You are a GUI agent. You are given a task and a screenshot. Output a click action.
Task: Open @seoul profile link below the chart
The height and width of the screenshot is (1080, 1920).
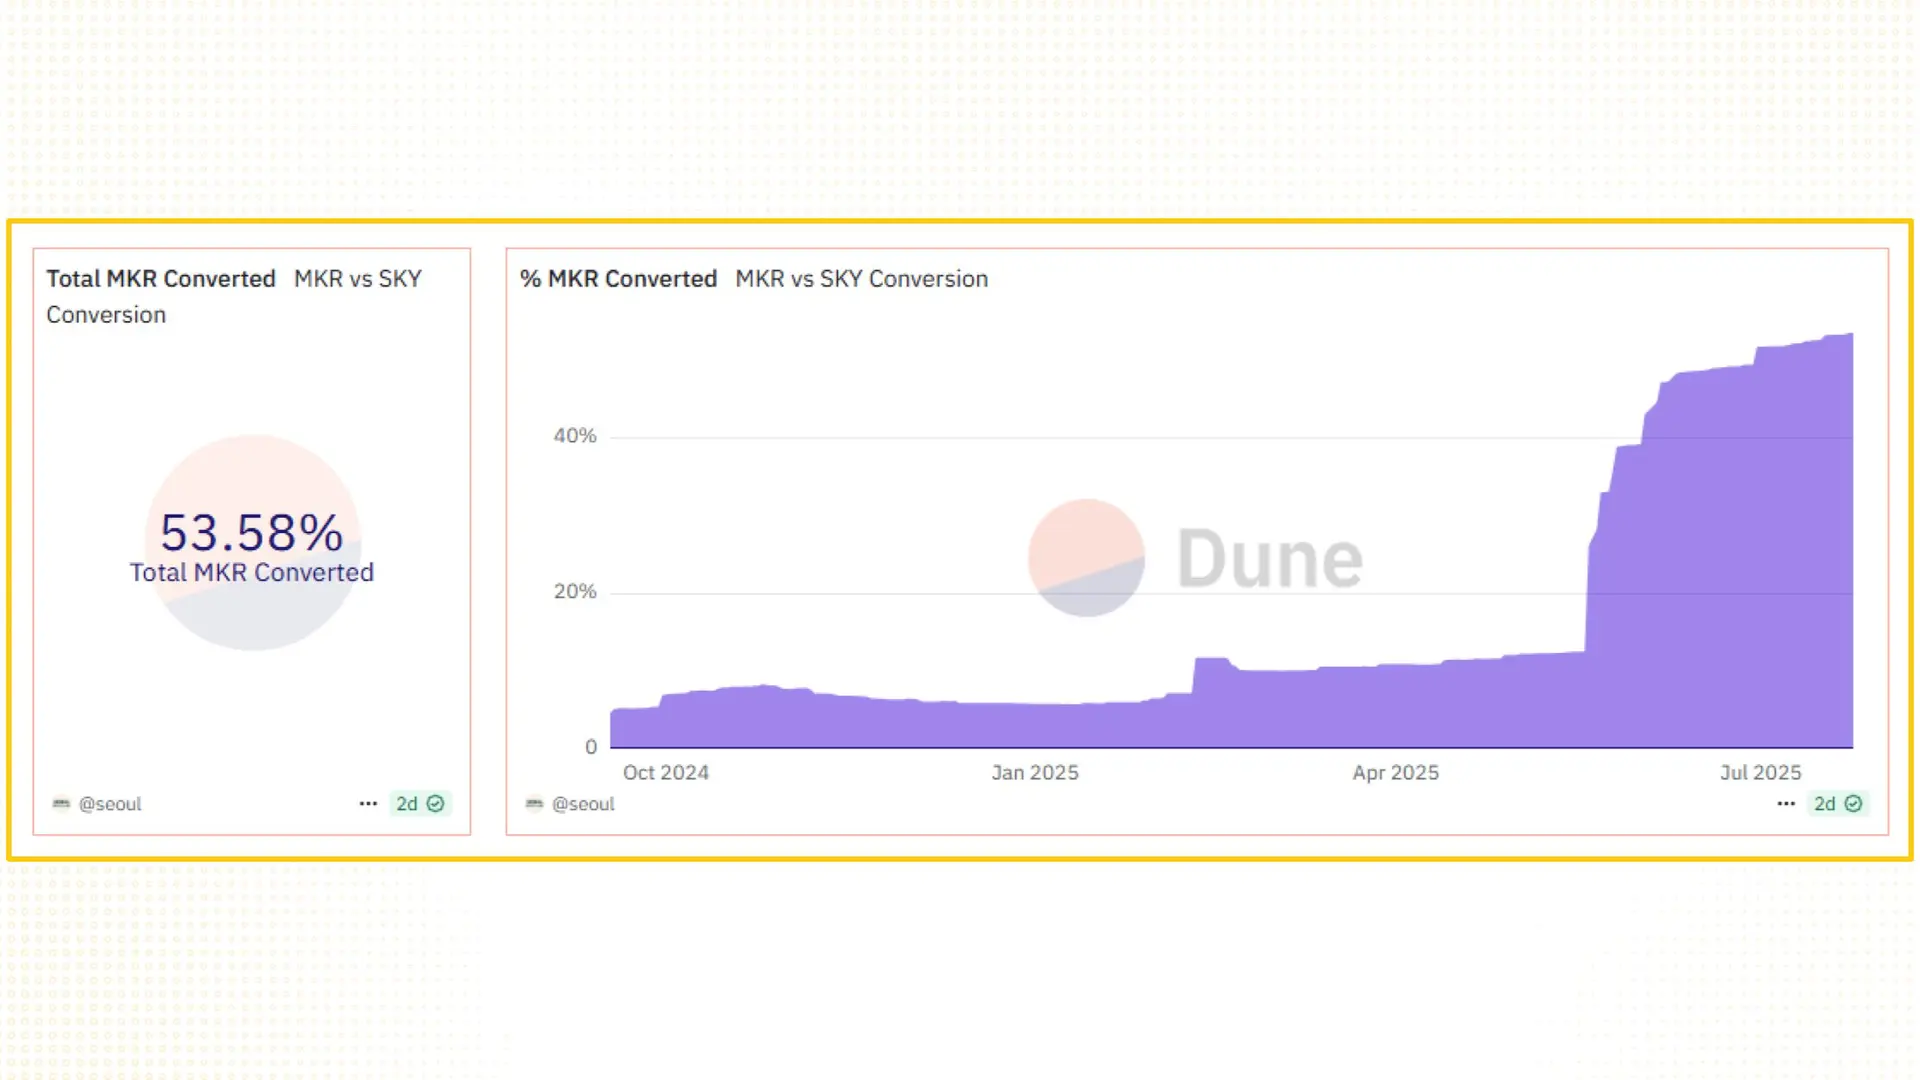tap(583, 803)
